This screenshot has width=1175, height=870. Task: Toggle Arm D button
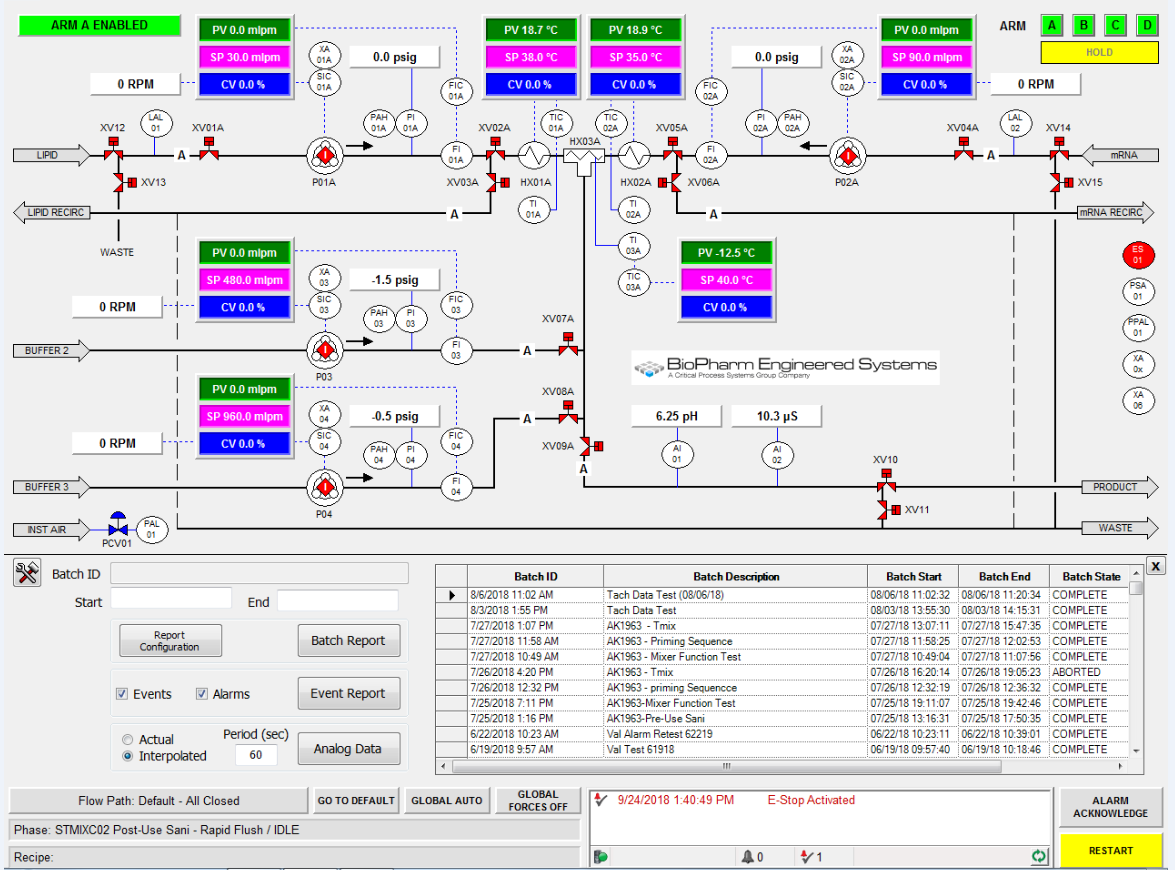[1147, 25]
